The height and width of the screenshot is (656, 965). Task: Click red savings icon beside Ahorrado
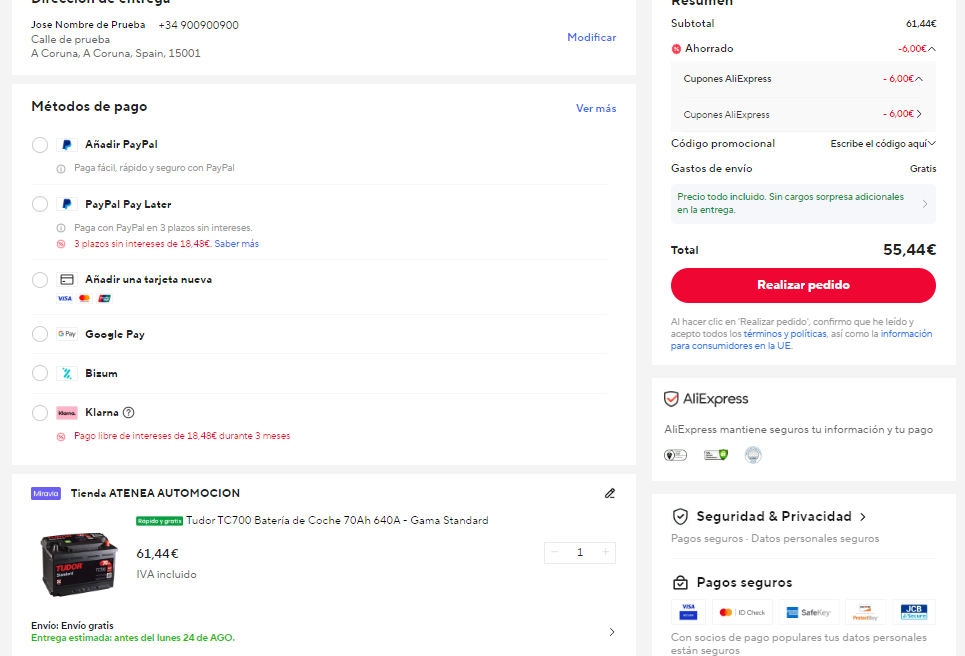[x=676, y=49]
